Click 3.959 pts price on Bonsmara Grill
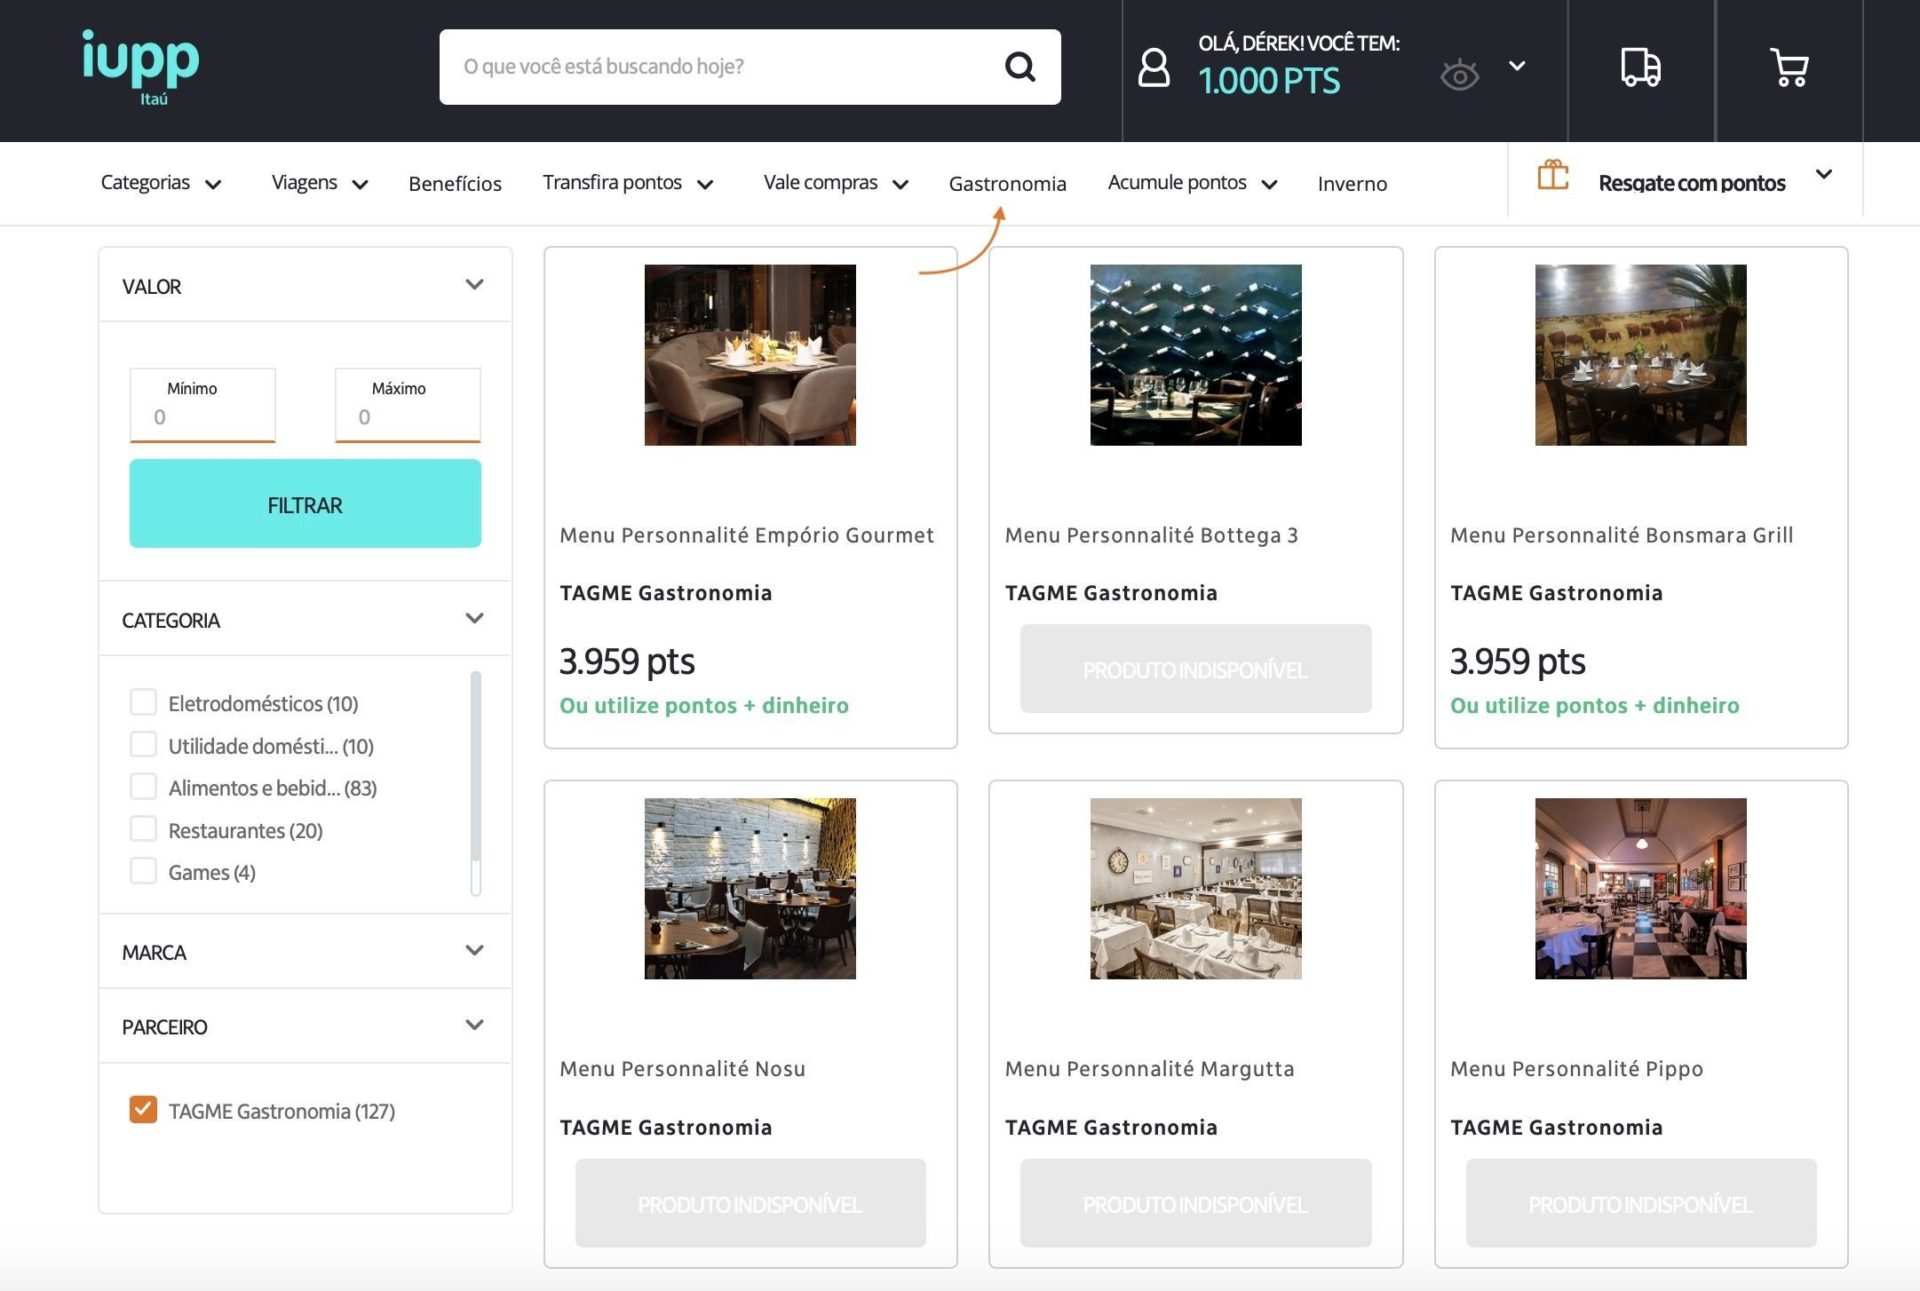This screenshot has height=1291, width=1920. click(1517, 661)
